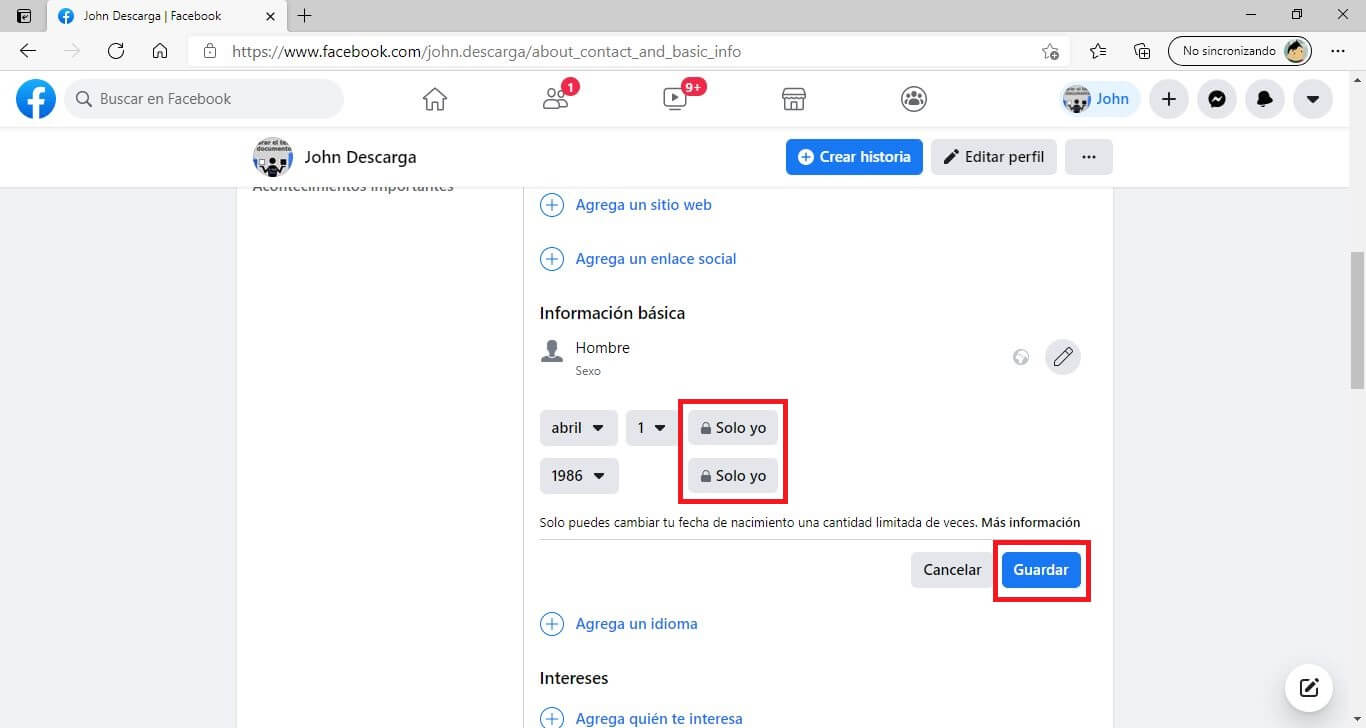Viewport: 1366px width, 728px height.
Task: Open the three-dot profile options button
Action: pos(1089,157)
